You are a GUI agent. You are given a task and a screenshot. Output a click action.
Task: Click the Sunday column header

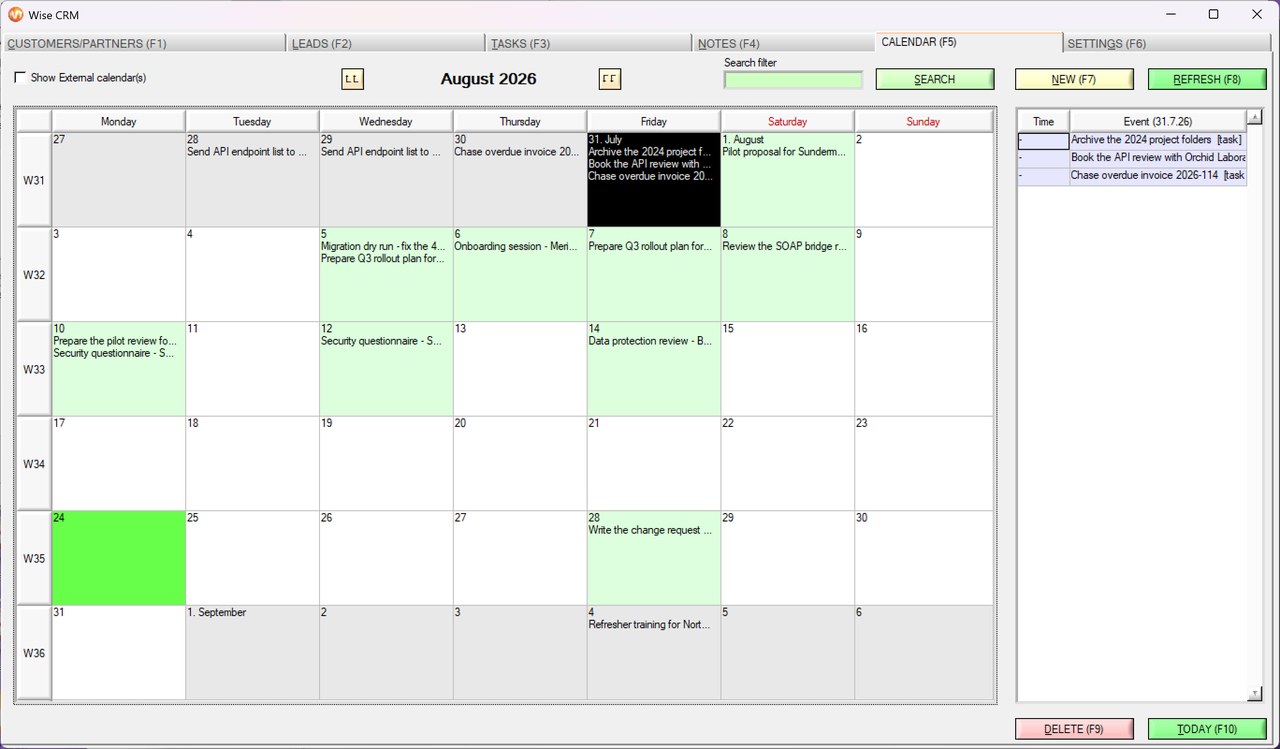[923, 121]
